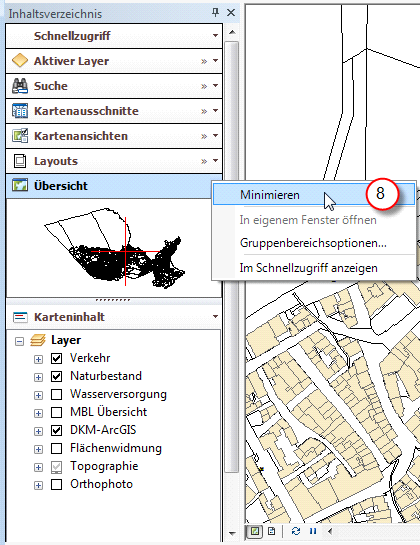This screenshot has height=545, width=420.
Task: Click the sidebar vertical scrollbar thumb
Action: point(232,257)
